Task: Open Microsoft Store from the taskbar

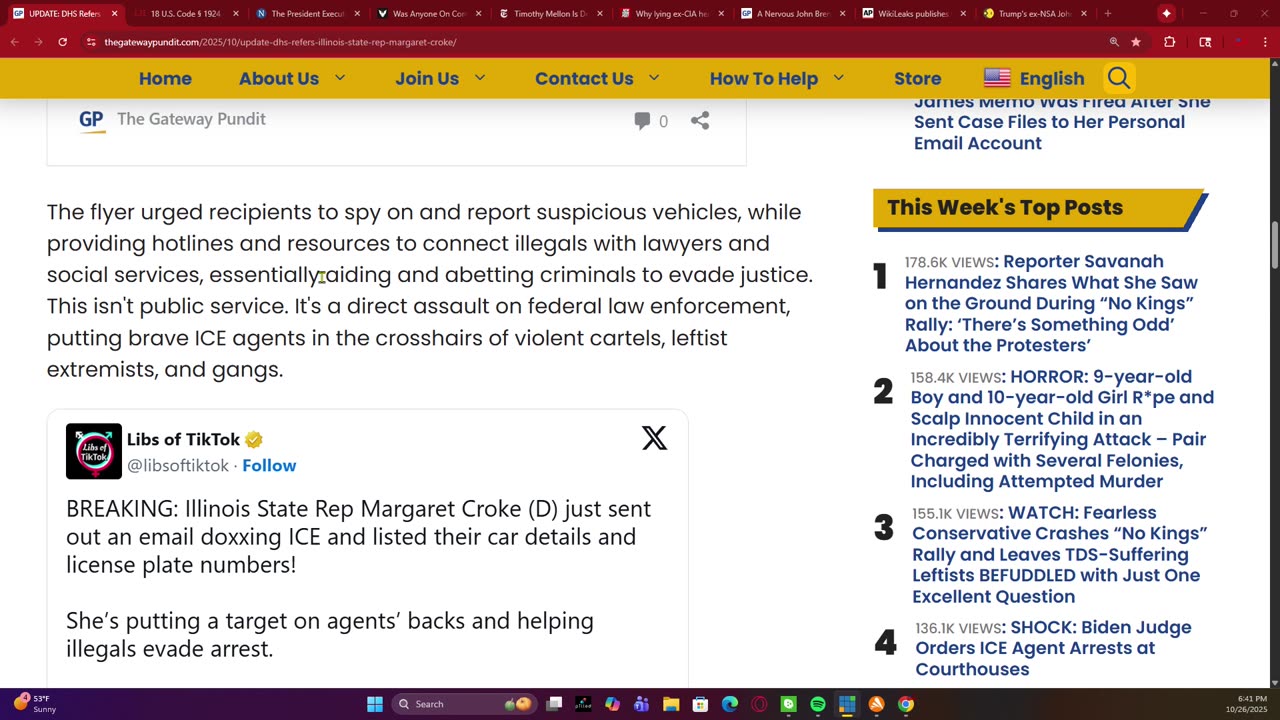Action: point(700,704)
